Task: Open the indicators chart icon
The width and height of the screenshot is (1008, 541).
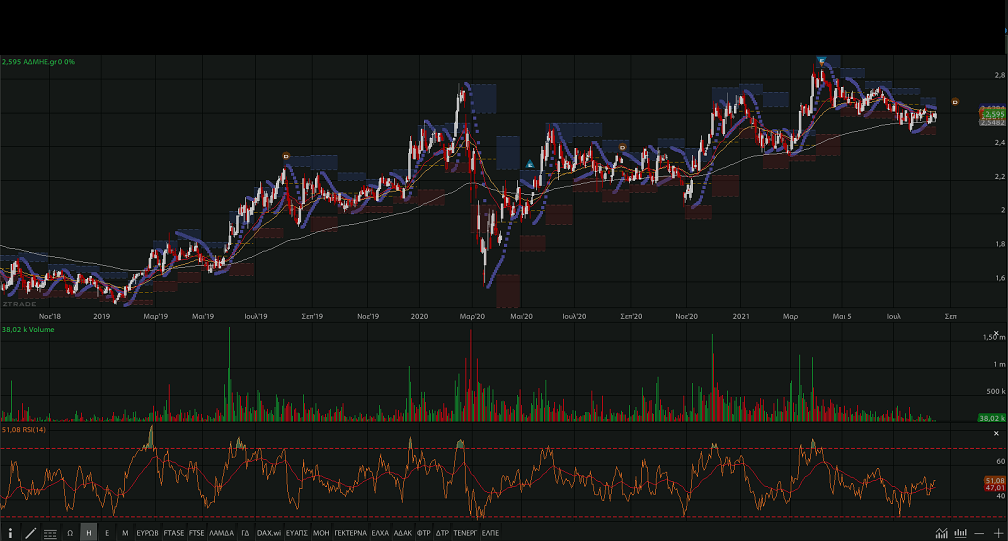Action: coord(941,533)
